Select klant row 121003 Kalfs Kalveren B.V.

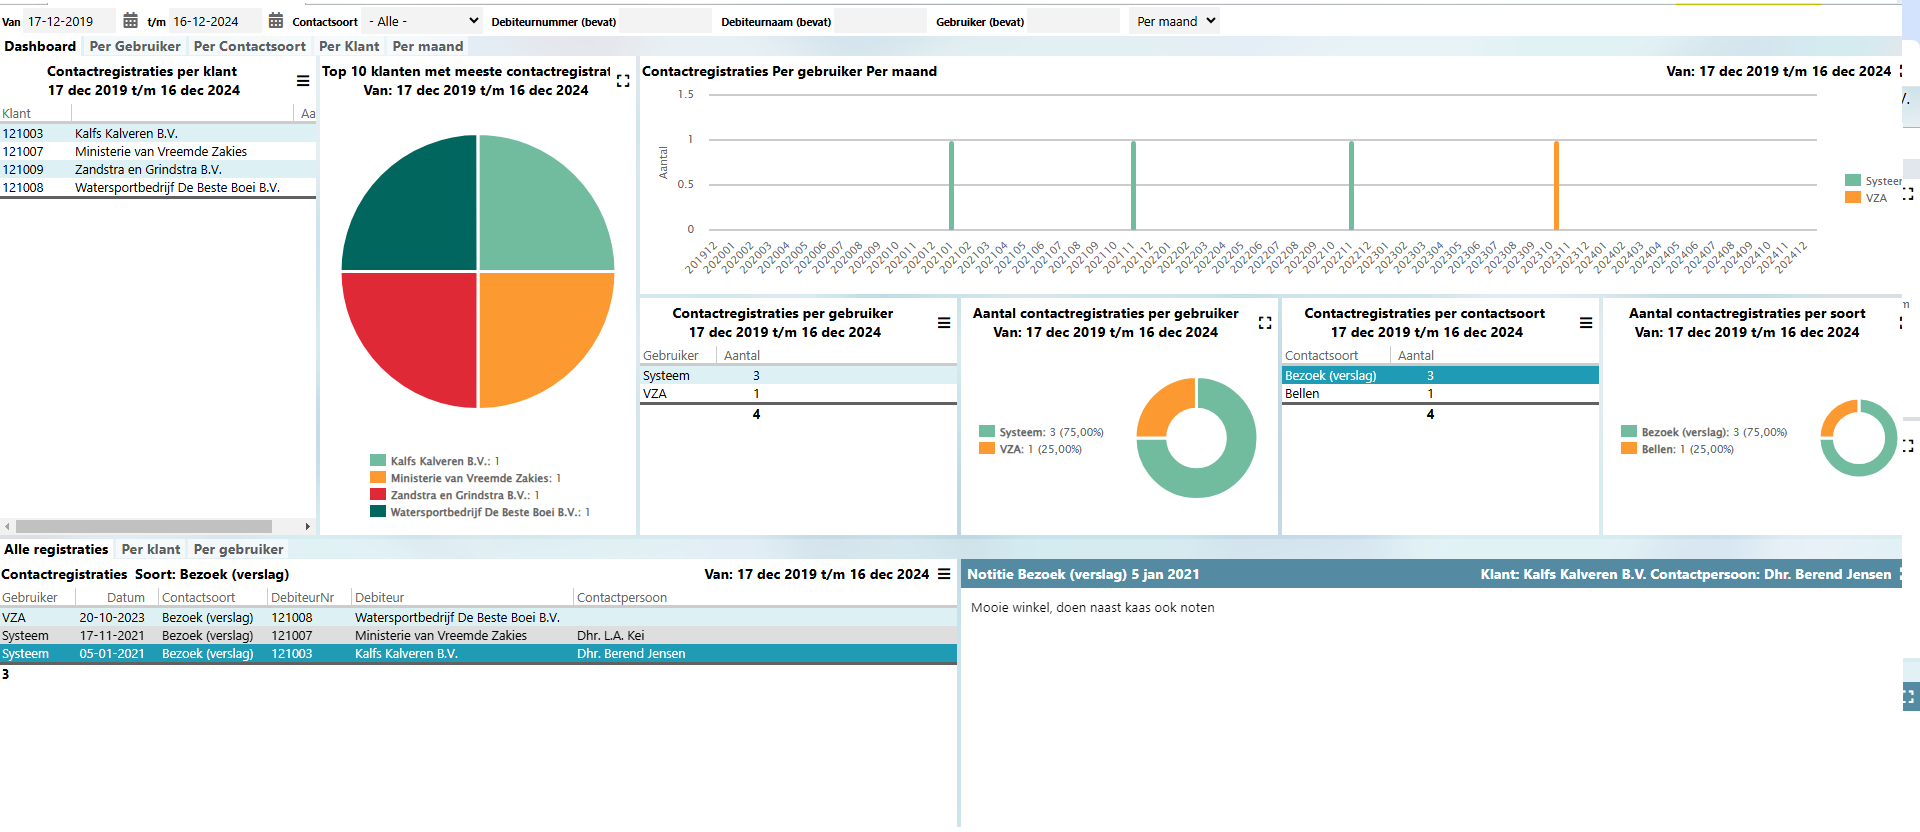(158, 133)
